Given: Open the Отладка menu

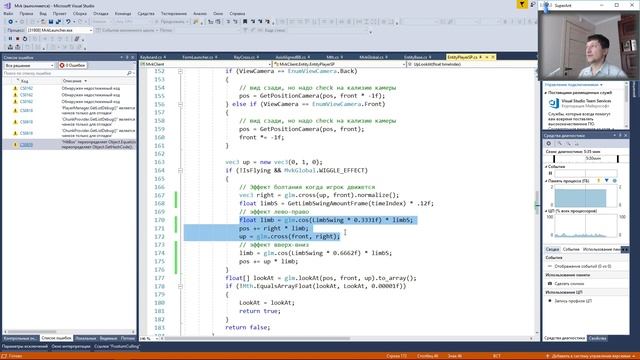Looking at the screenshot, I should point(101,13).
